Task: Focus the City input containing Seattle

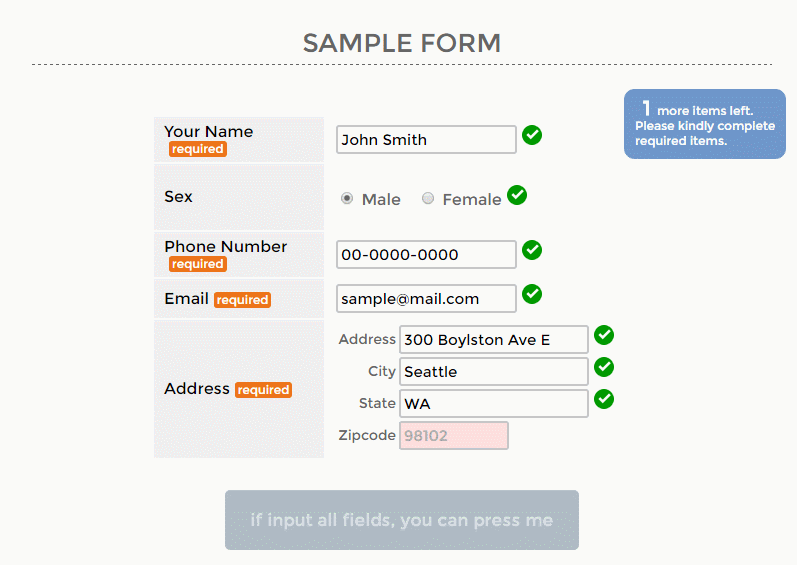Action: tap(494, 371)
